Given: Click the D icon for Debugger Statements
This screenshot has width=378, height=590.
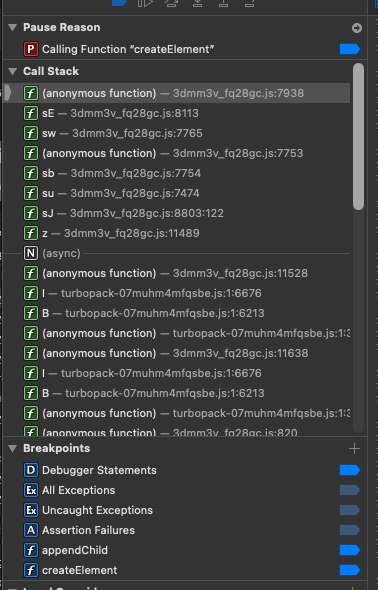Looking at the screenshot, I should (x=31, y=470).
